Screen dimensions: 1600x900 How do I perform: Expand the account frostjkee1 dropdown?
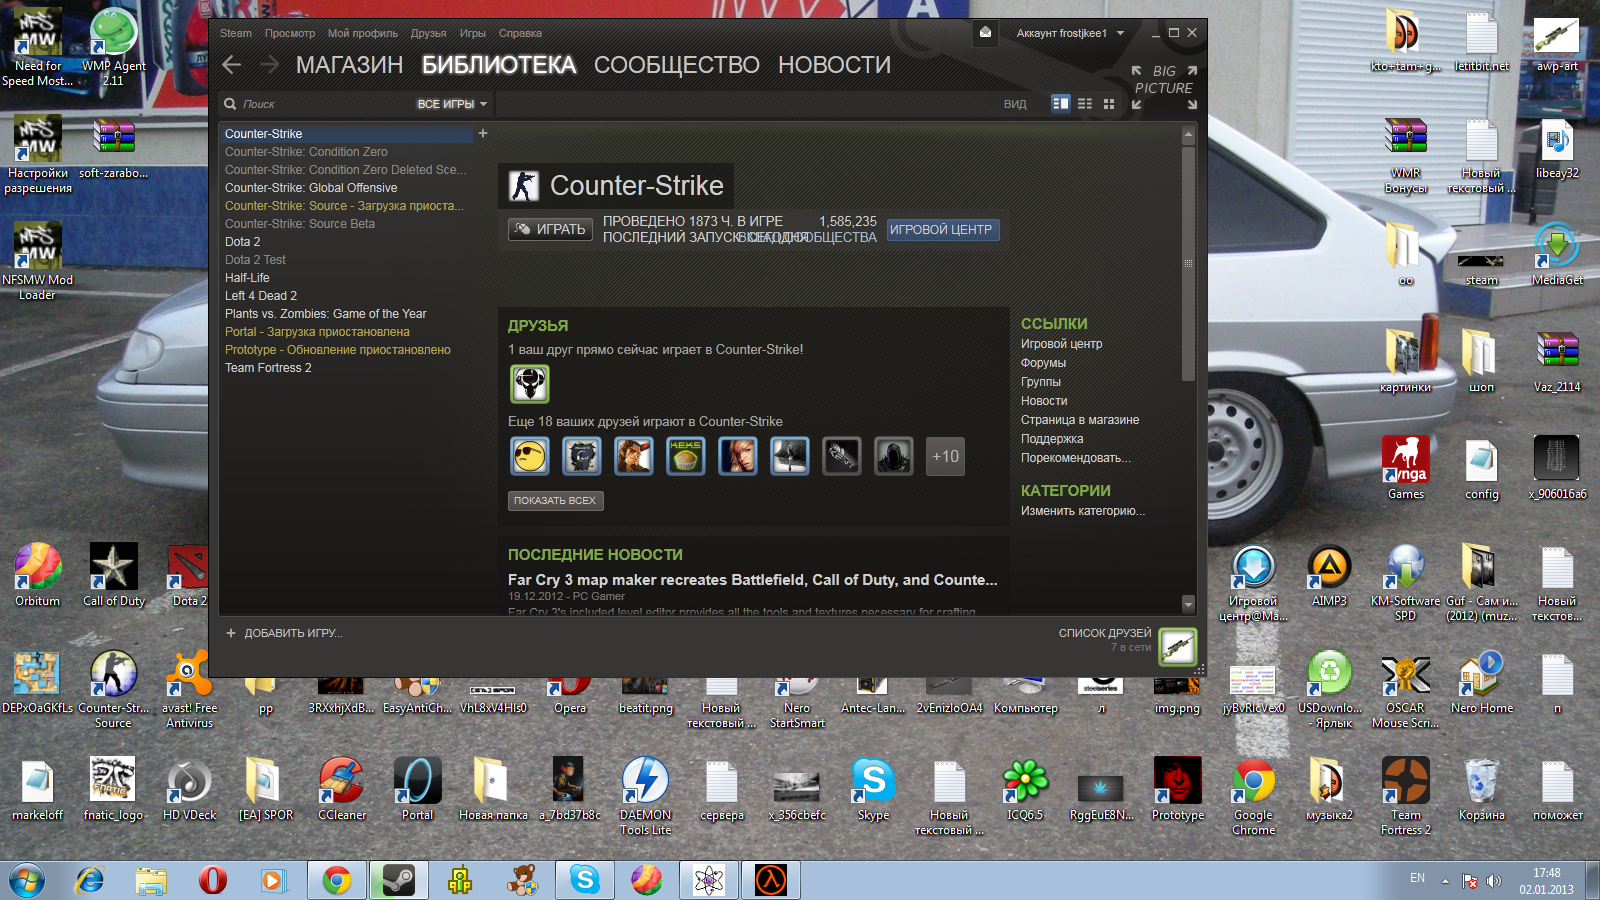pyautogui.click(x=1070, y=33)
